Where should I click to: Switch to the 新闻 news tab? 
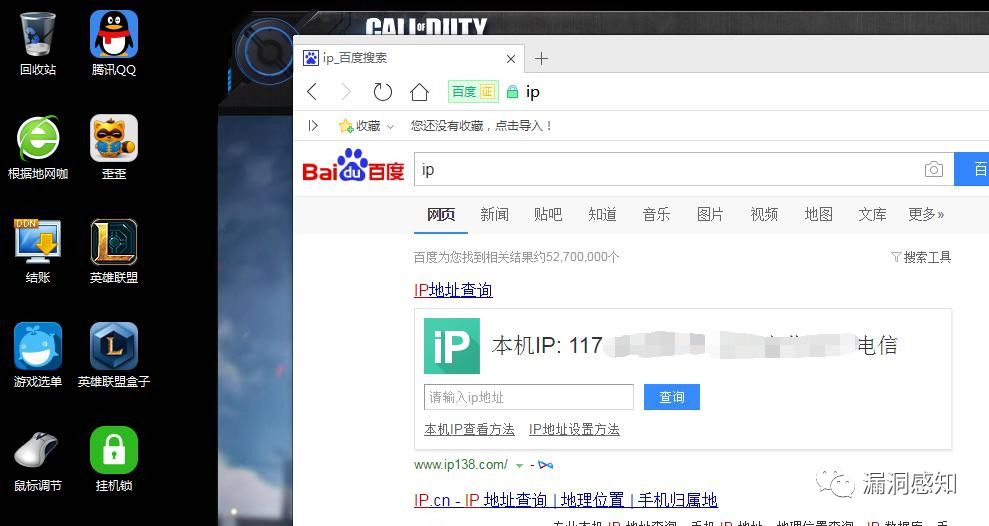pyautogui.click(x=494, y=214)
